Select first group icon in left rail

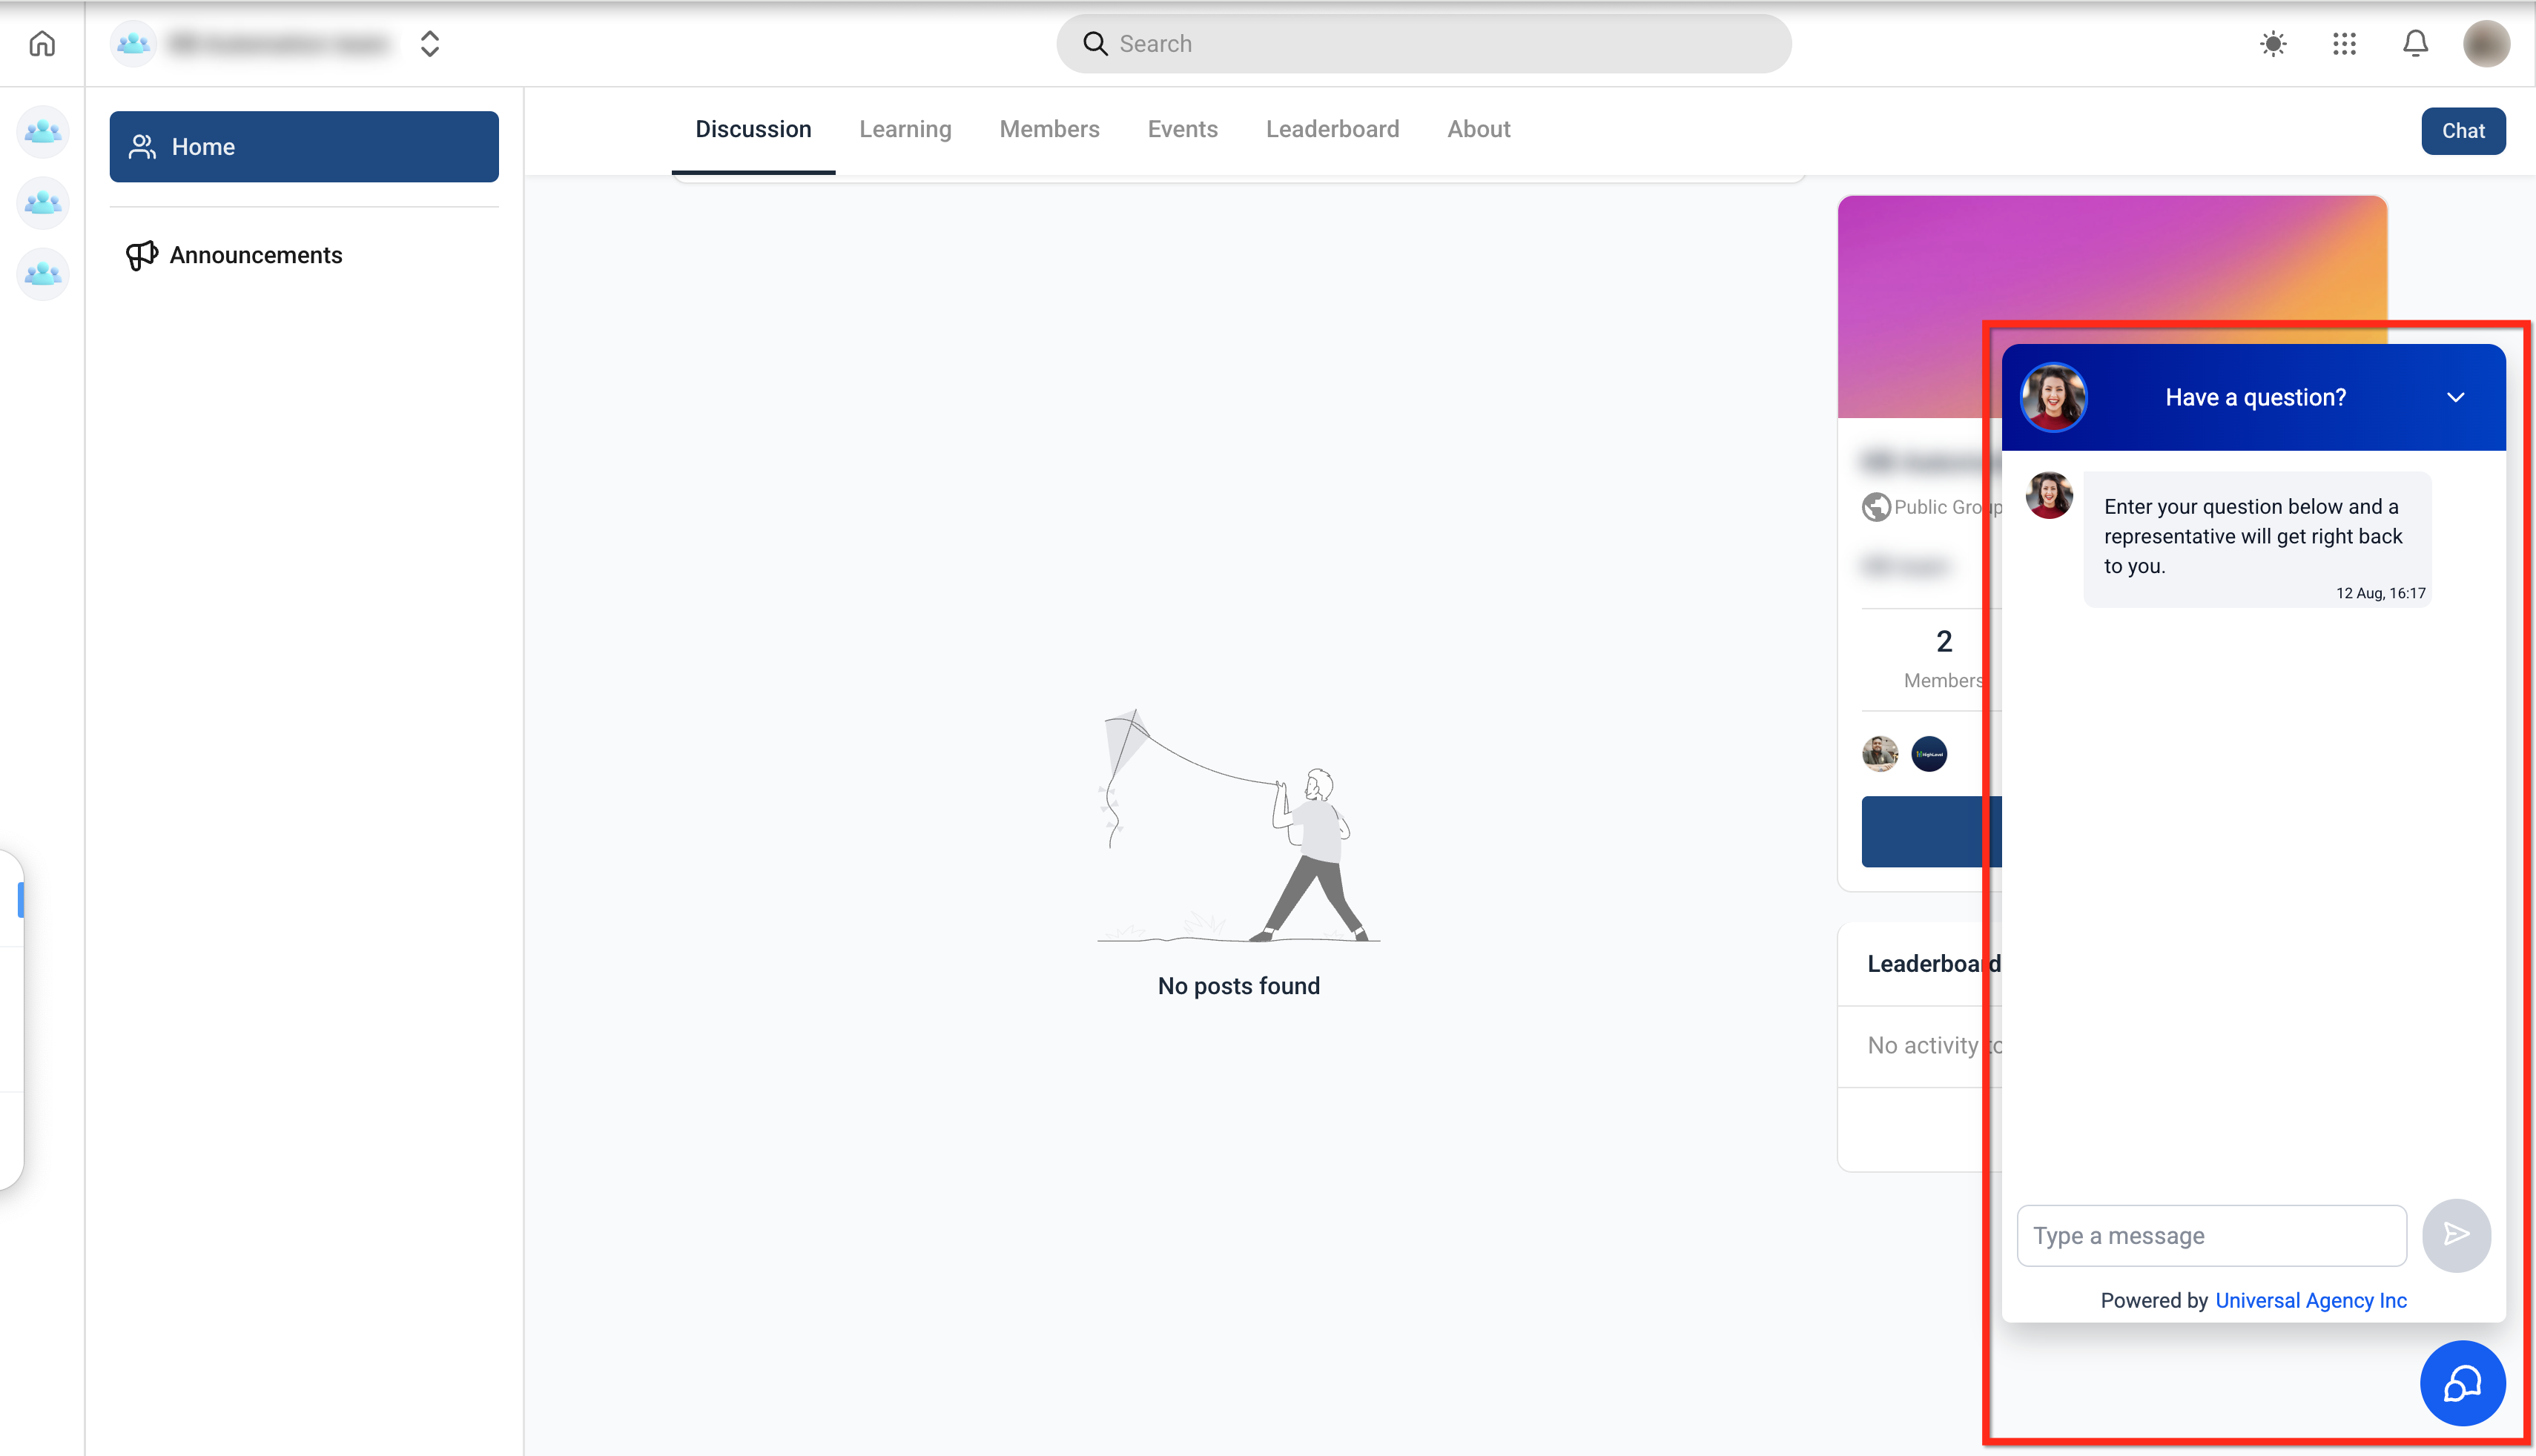pyautogui.click(x=43, y=131)
